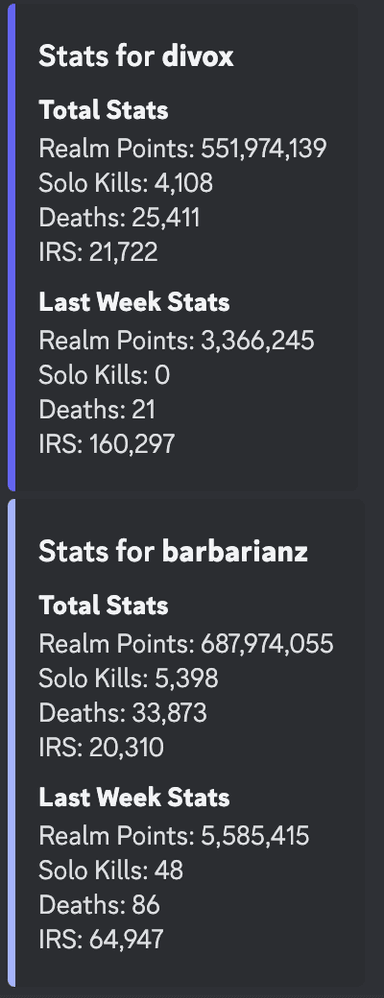
Task: Click the "Stats for divox" embed title
Action: 136,56
